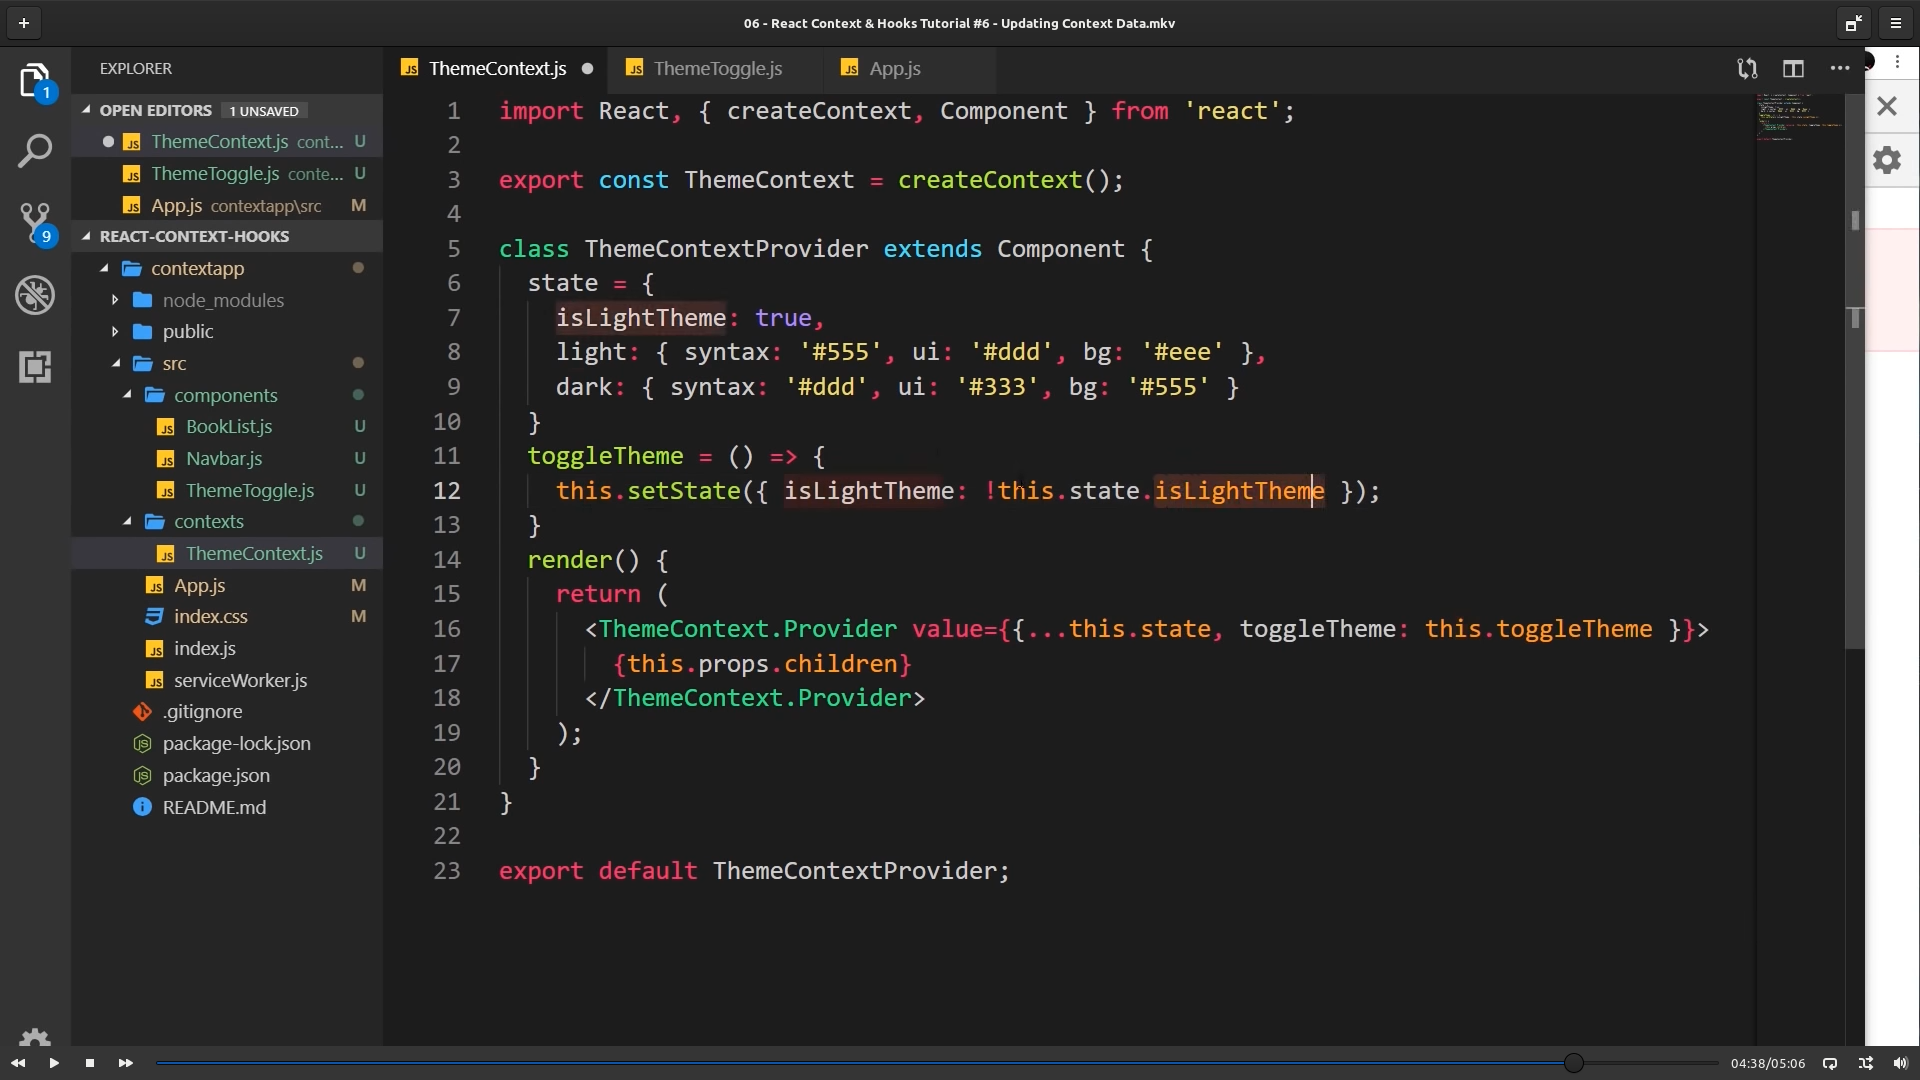Open Source Control view with badge 9
This screenshot has width=1920, height=1080.
pyautogui.click(x=35, y=222)
